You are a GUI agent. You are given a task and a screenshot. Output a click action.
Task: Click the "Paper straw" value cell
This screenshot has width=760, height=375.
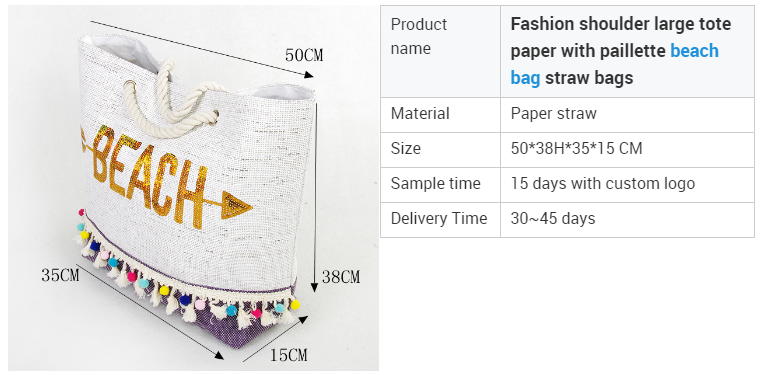627,115
